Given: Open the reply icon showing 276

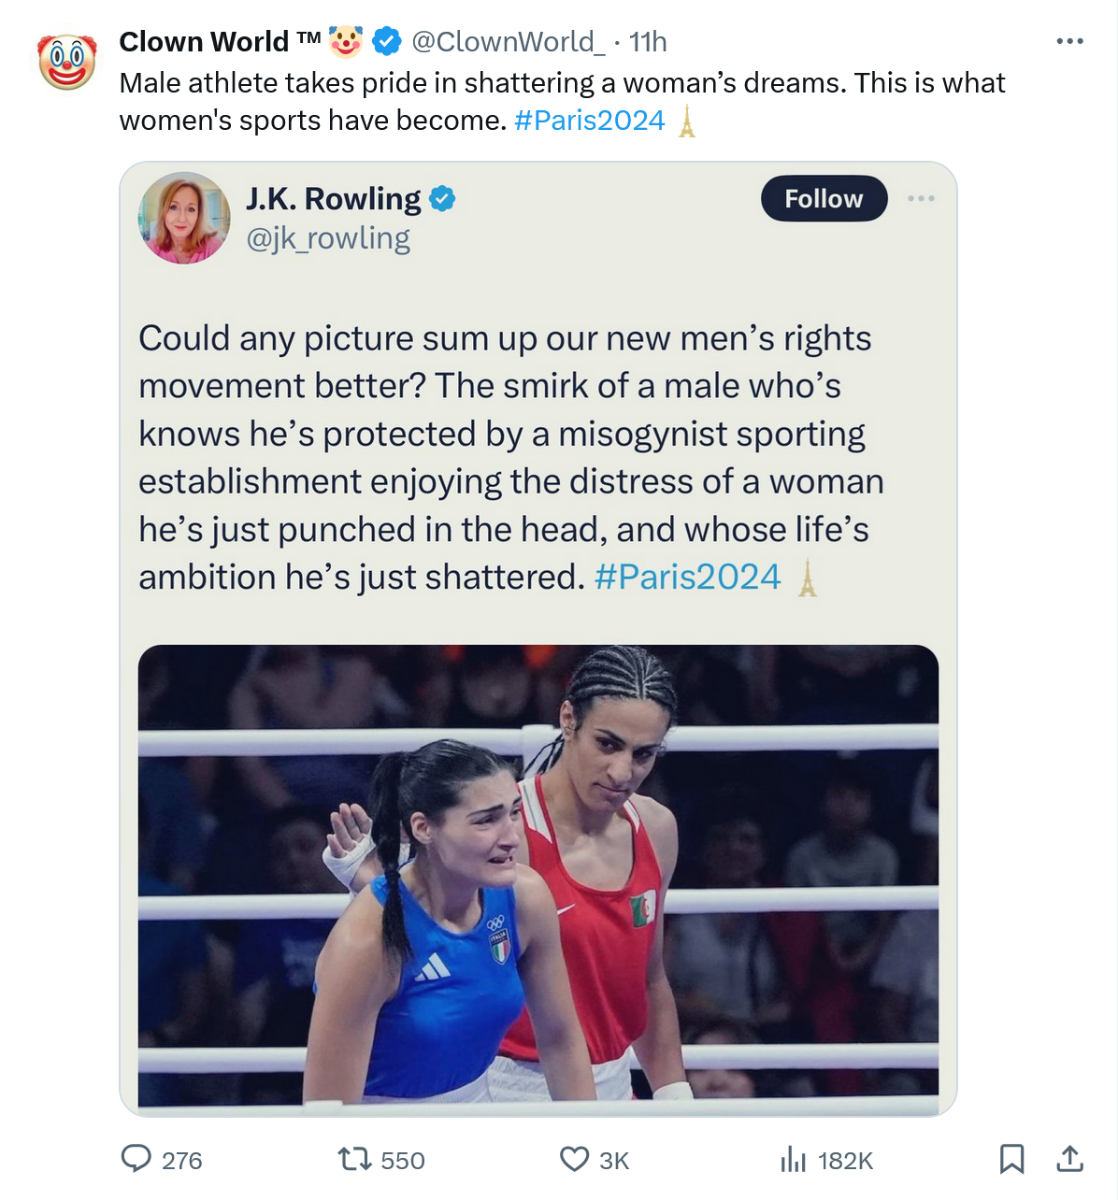Looking at the screenshot, I should [135, 1159].
